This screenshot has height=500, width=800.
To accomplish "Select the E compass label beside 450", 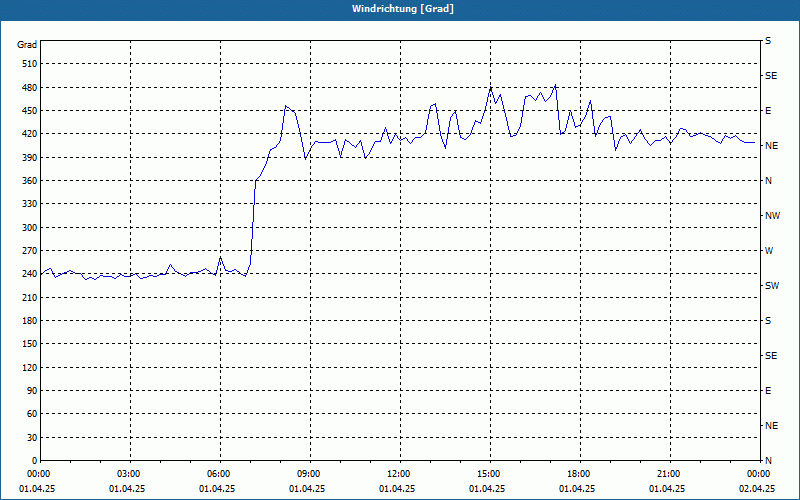I will click(x=768, y=111).
